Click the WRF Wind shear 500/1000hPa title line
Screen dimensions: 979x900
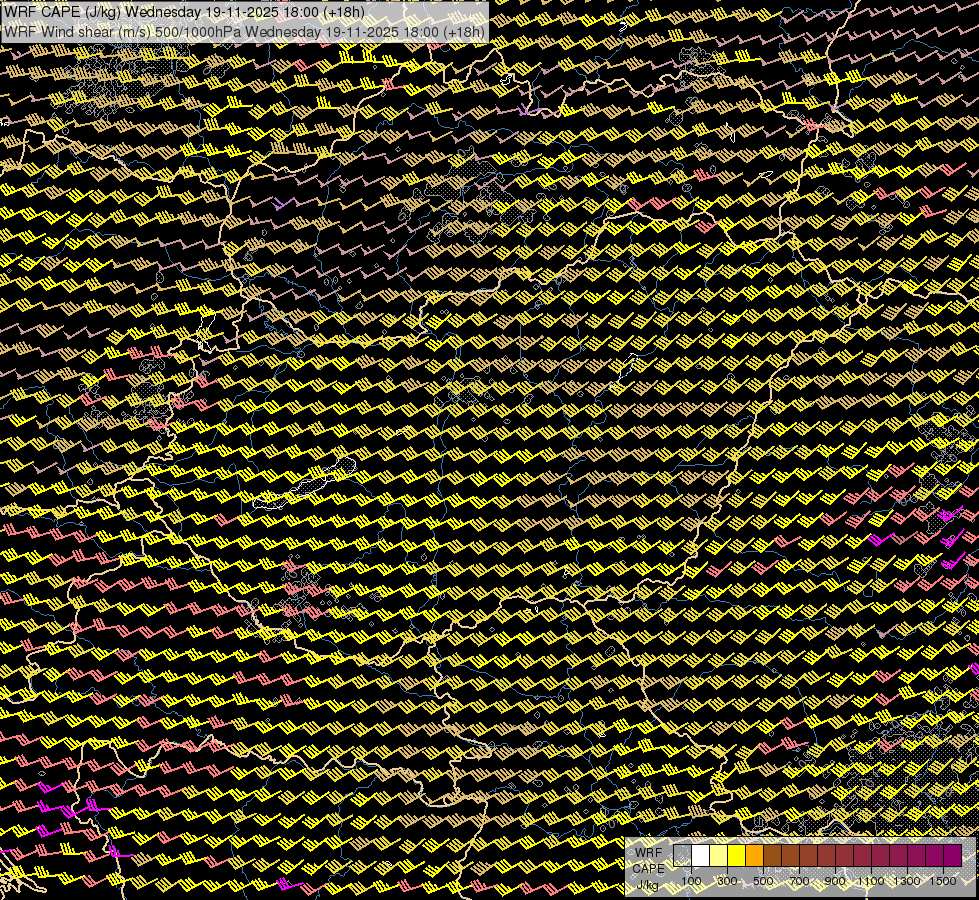tap(244, 32)
